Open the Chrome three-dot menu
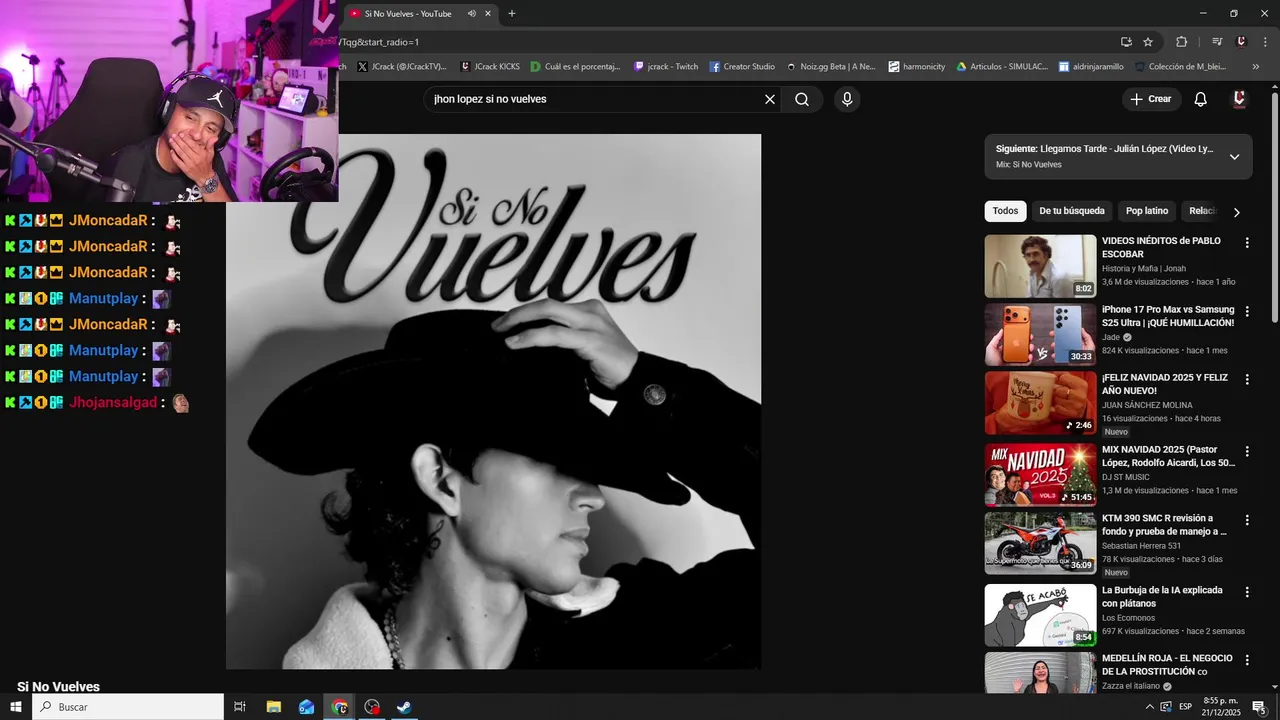1280x720 pixels. [1263, 42]
